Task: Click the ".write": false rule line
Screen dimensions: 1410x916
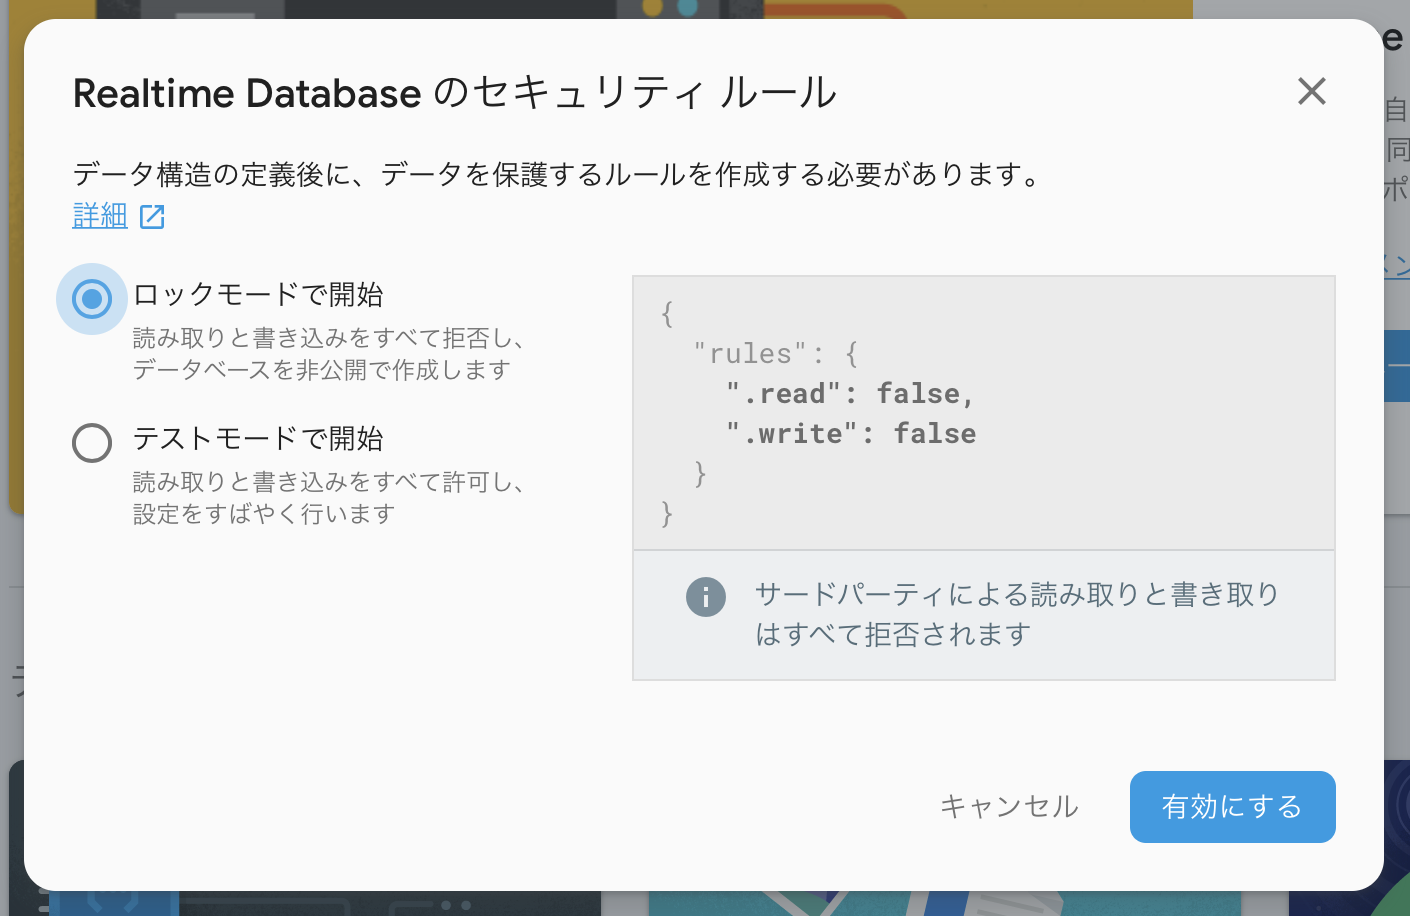Action: tap(851, 433)
